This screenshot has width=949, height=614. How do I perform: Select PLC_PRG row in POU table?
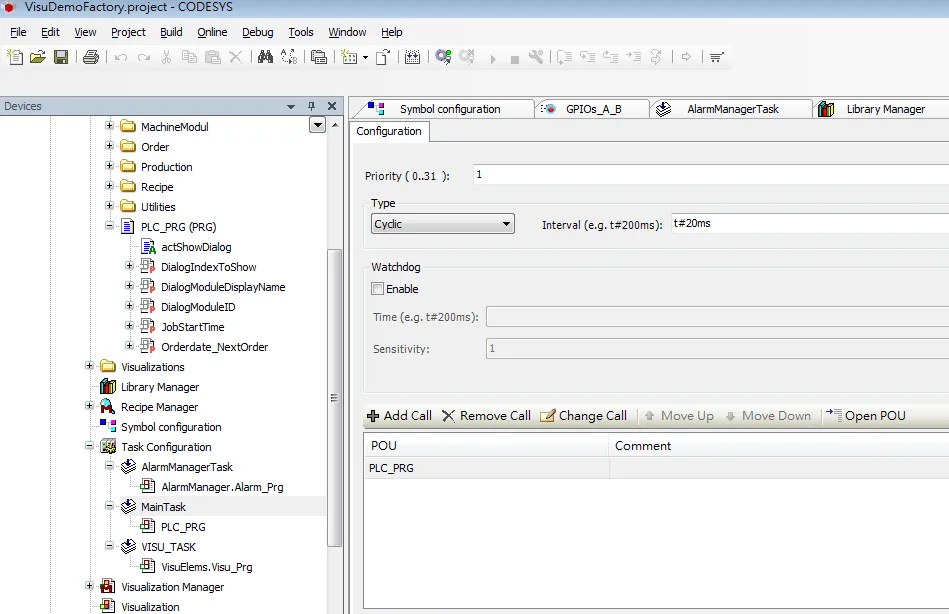(x=657, y=468)
